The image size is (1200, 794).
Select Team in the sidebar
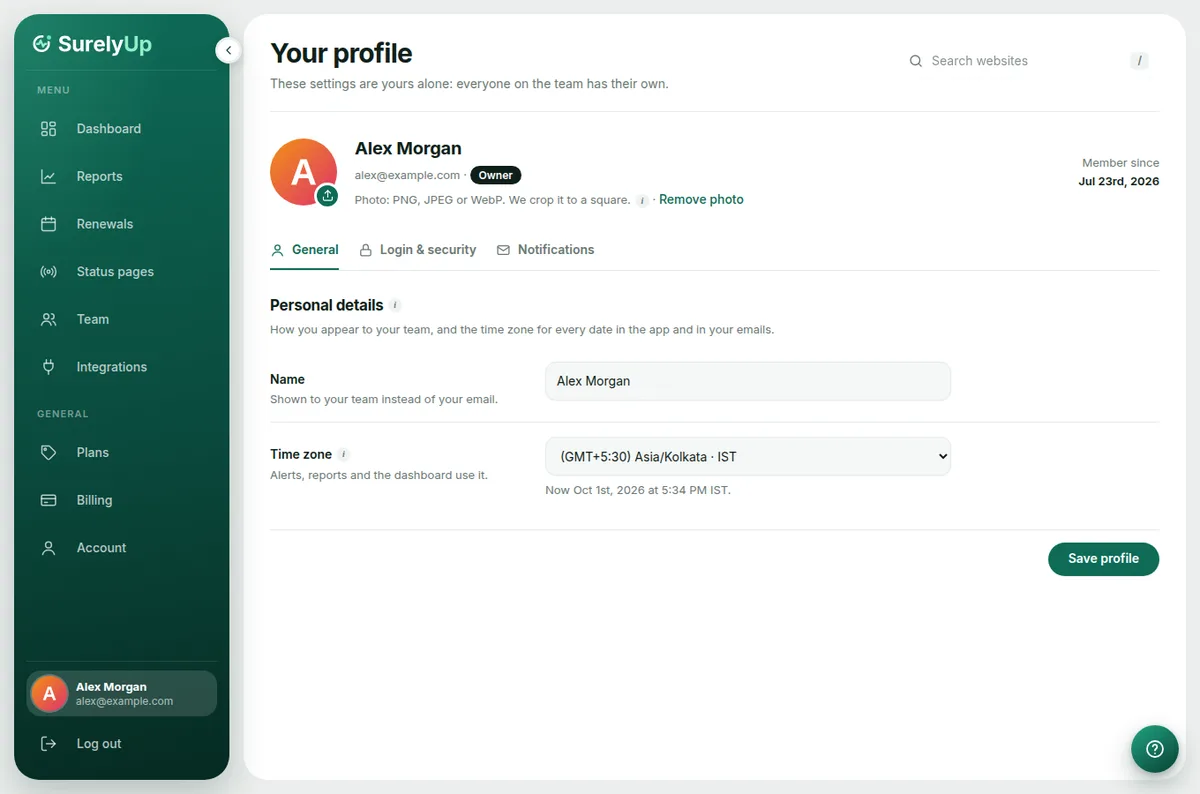coord(122,320)
